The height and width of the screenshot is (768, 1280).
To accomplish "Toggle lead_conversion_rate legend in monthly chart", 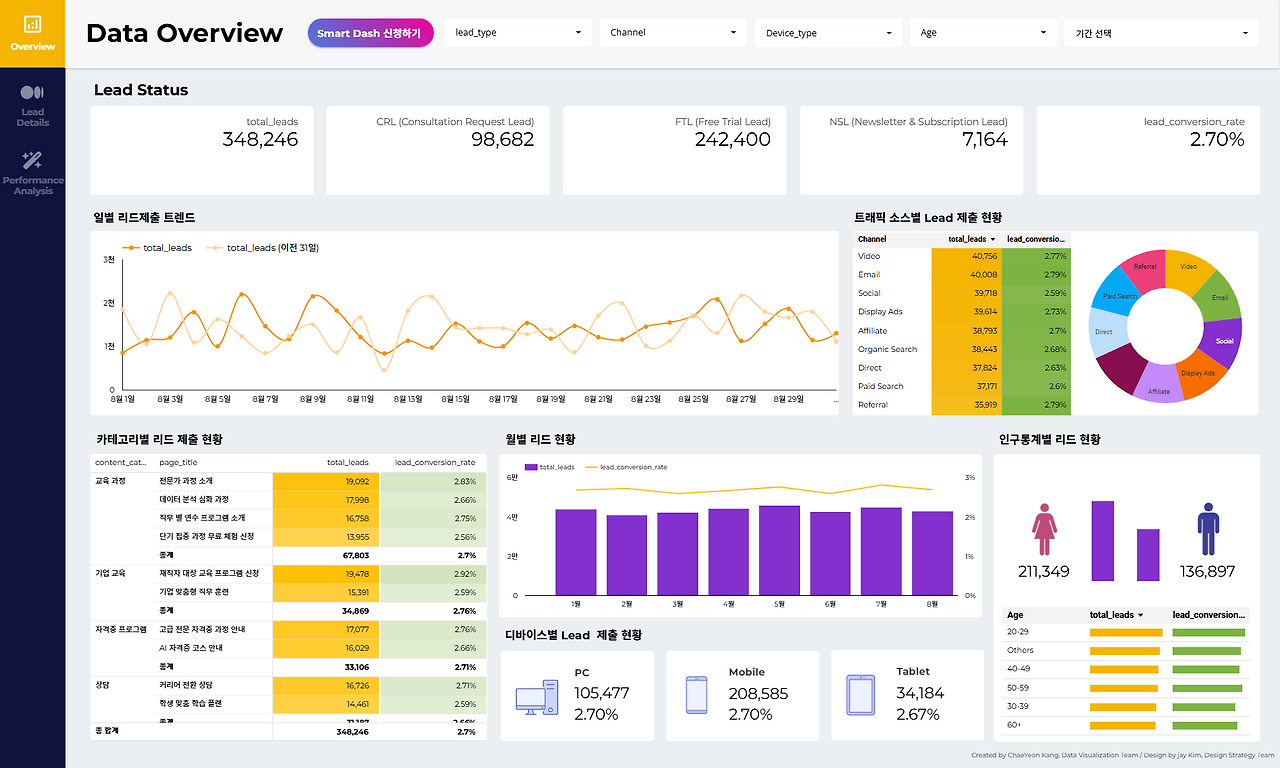I will coord(626,467).
